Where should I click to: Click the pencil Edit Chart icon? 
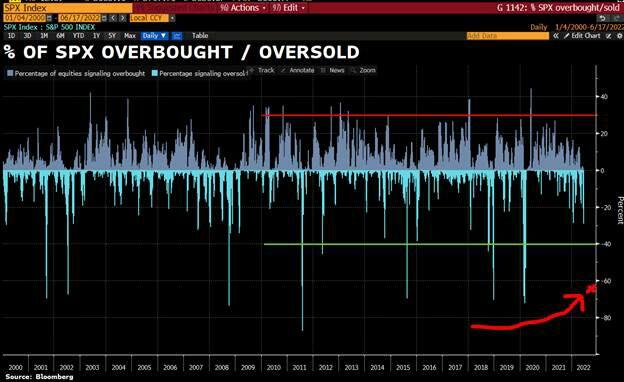567,36
